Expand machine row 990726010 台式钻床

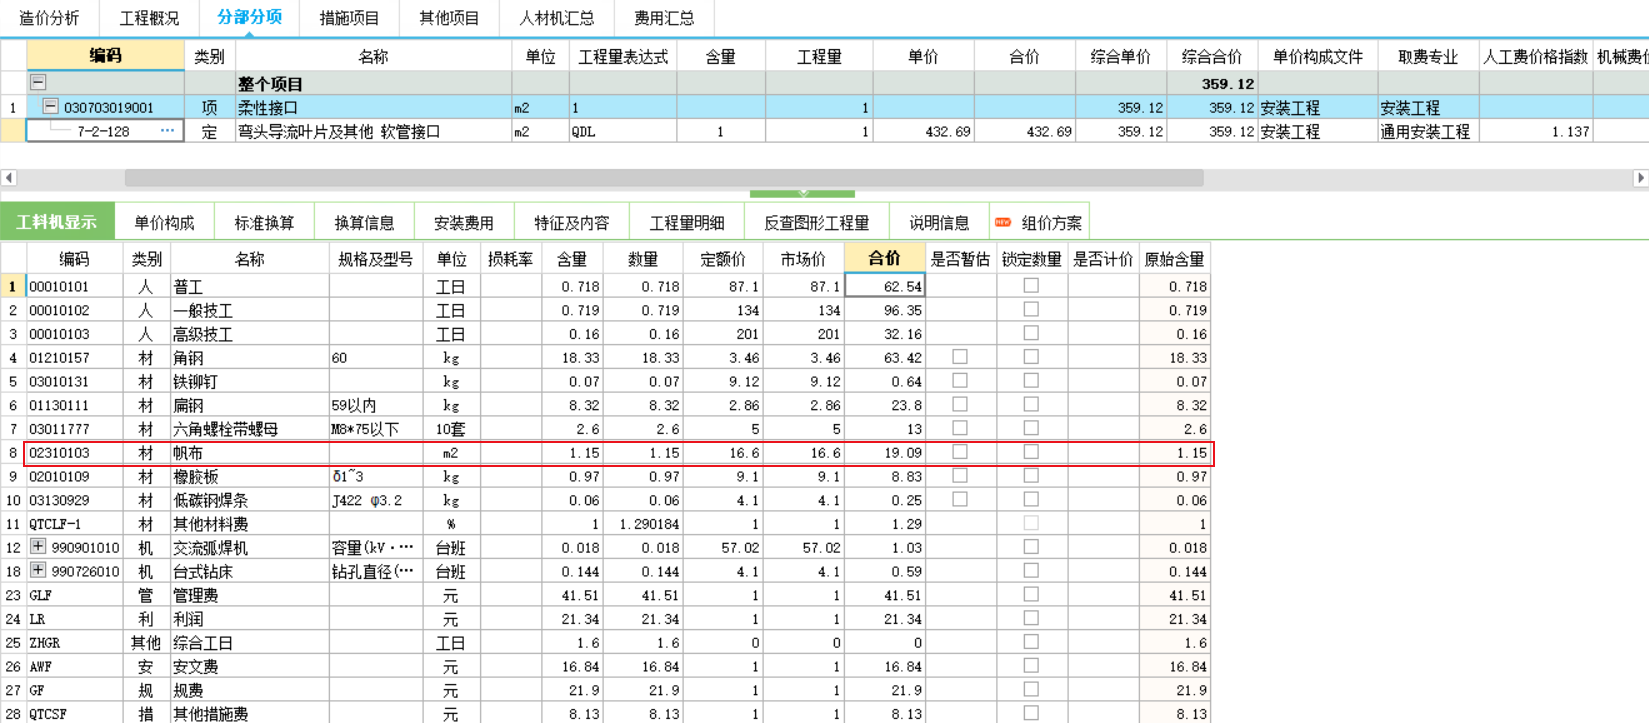[38, 571]
